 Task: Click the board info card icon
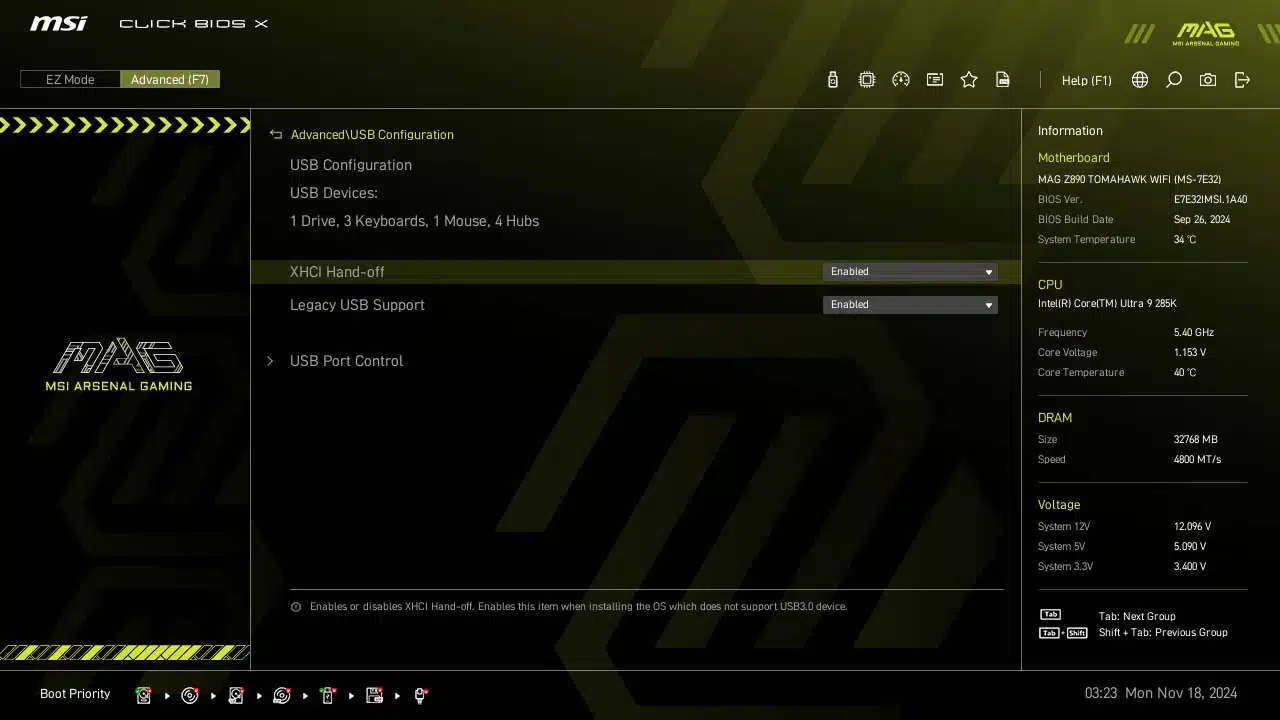(935, 80)
